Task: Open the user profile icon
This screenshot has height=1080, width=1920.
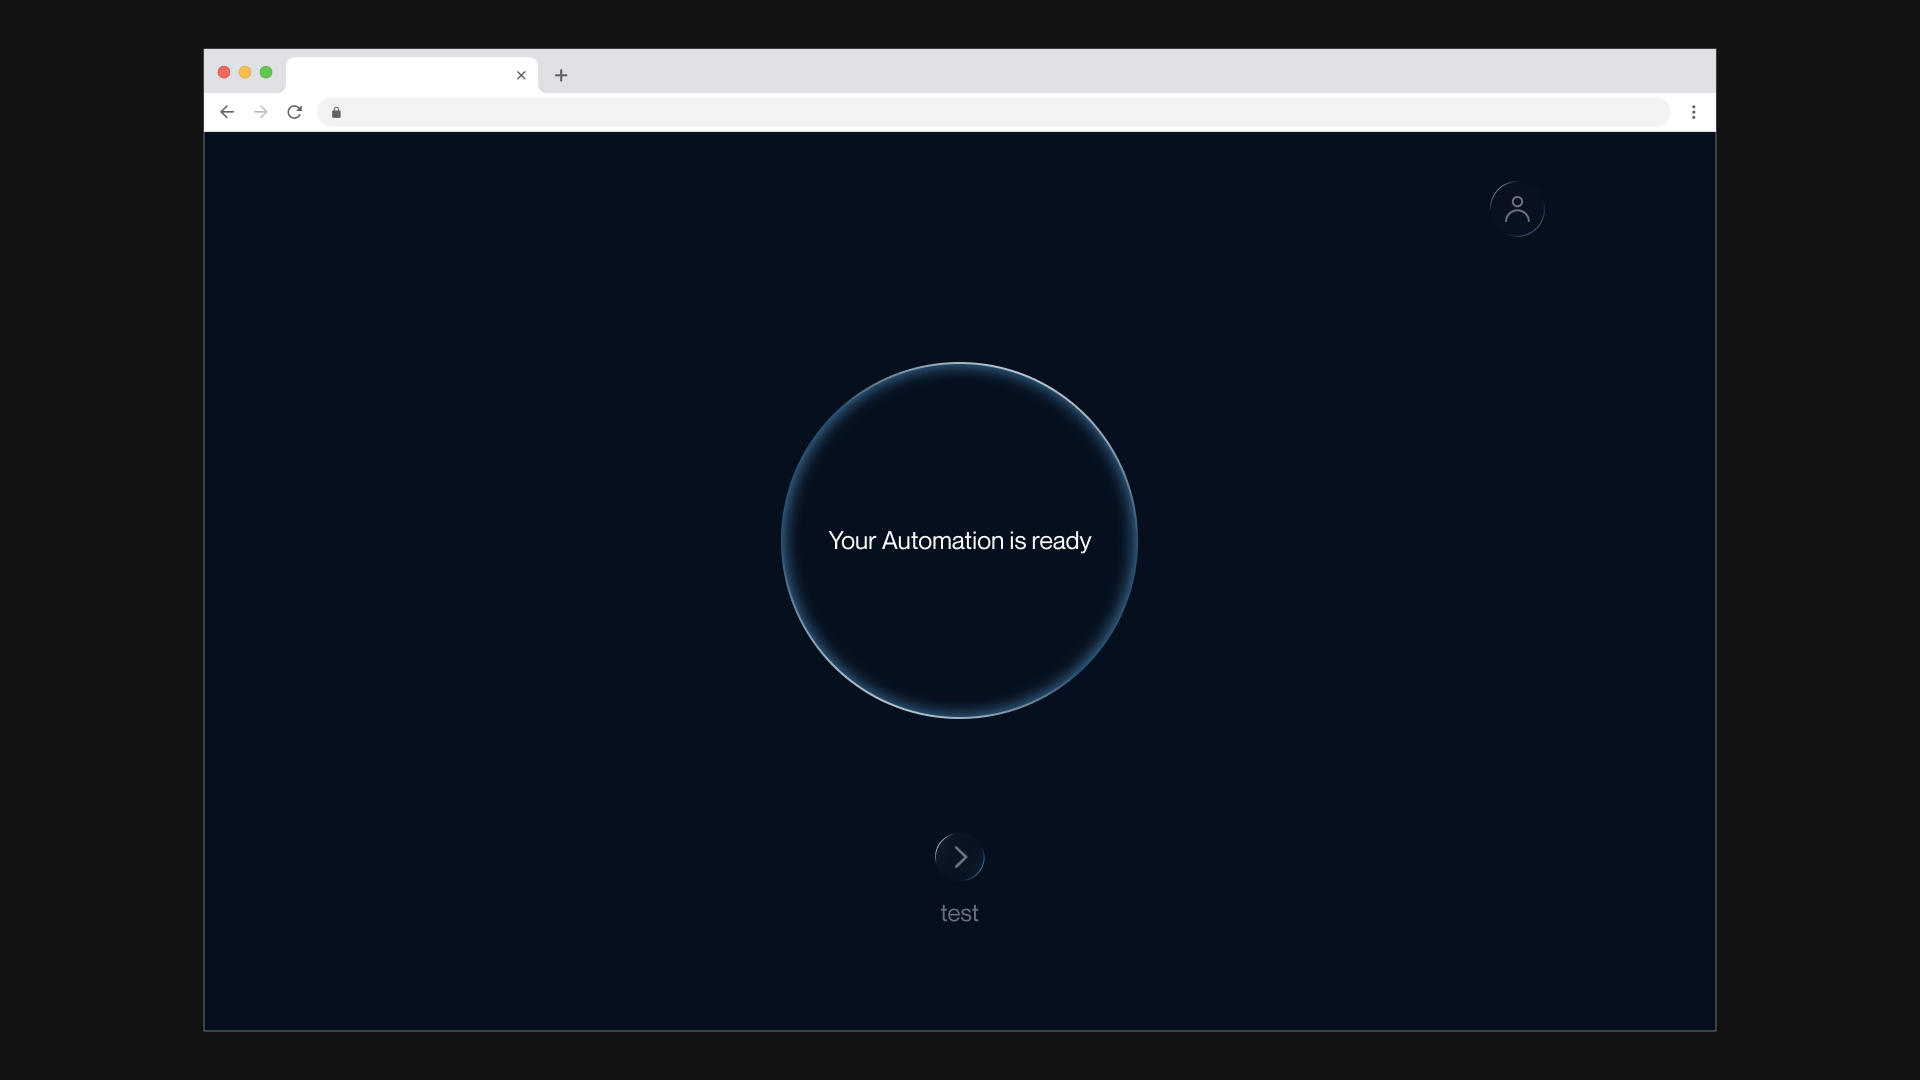Action: click(1517, 209)
